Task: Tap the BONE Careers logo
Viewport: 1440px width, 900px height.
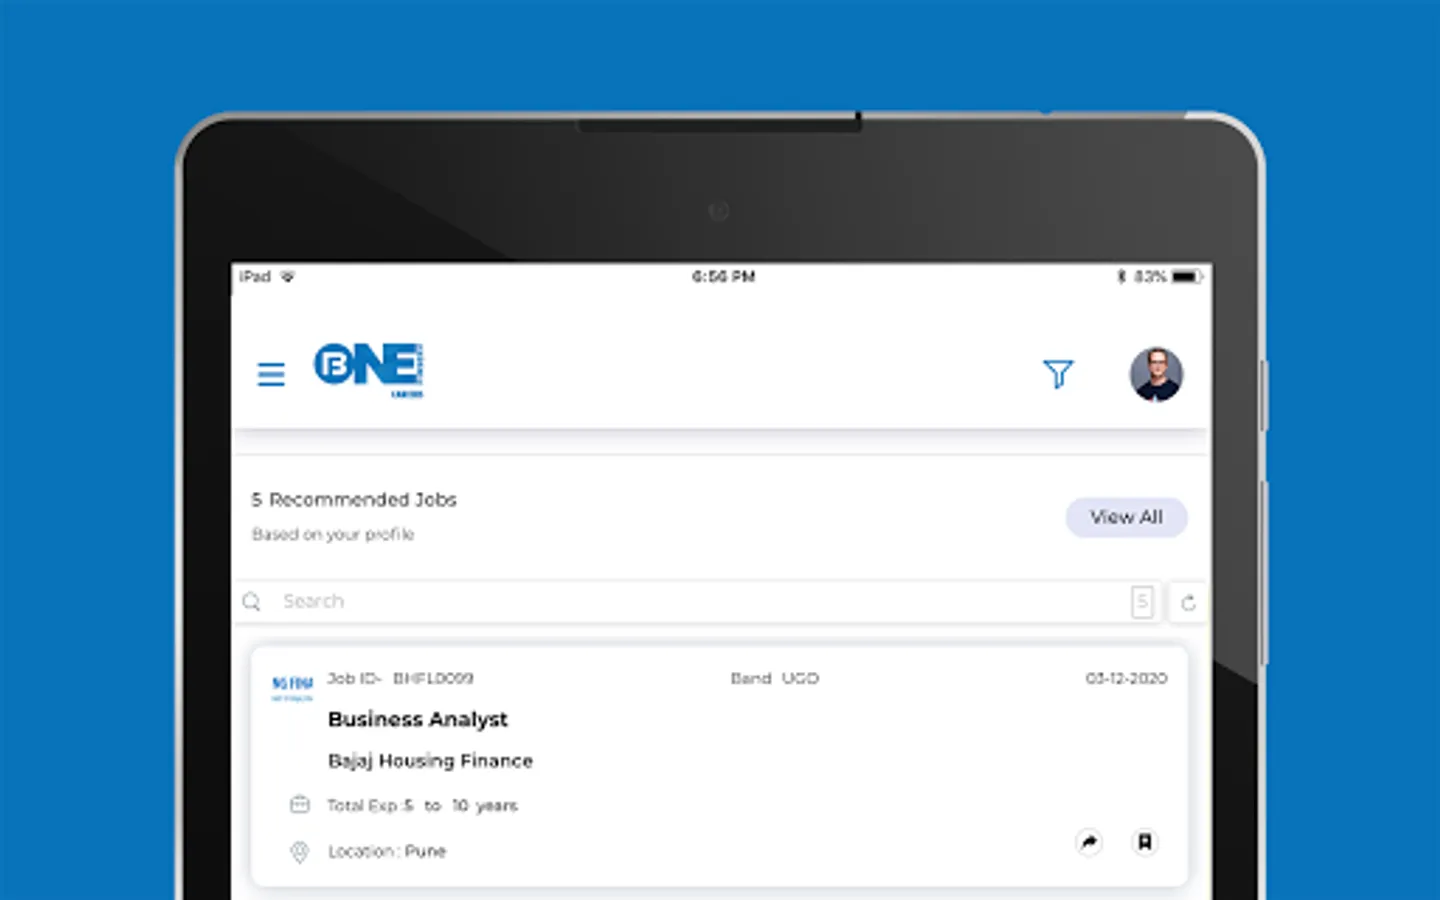Action: (369, 370)
